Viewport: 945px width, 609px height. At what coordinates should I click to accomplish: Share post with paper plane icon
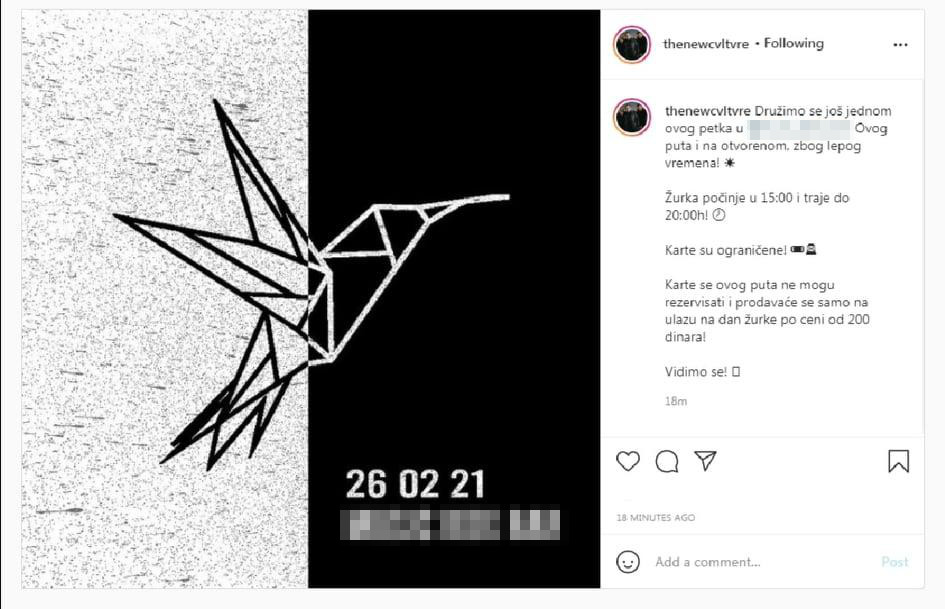(x=705, y=461)
